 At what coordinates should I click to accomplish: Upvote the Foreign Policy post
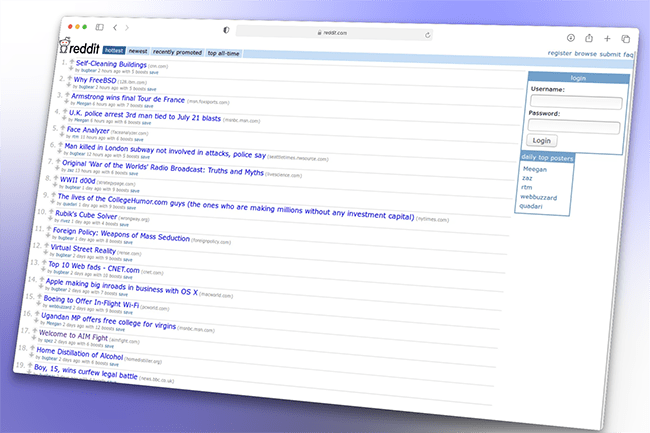coord(49,229)
